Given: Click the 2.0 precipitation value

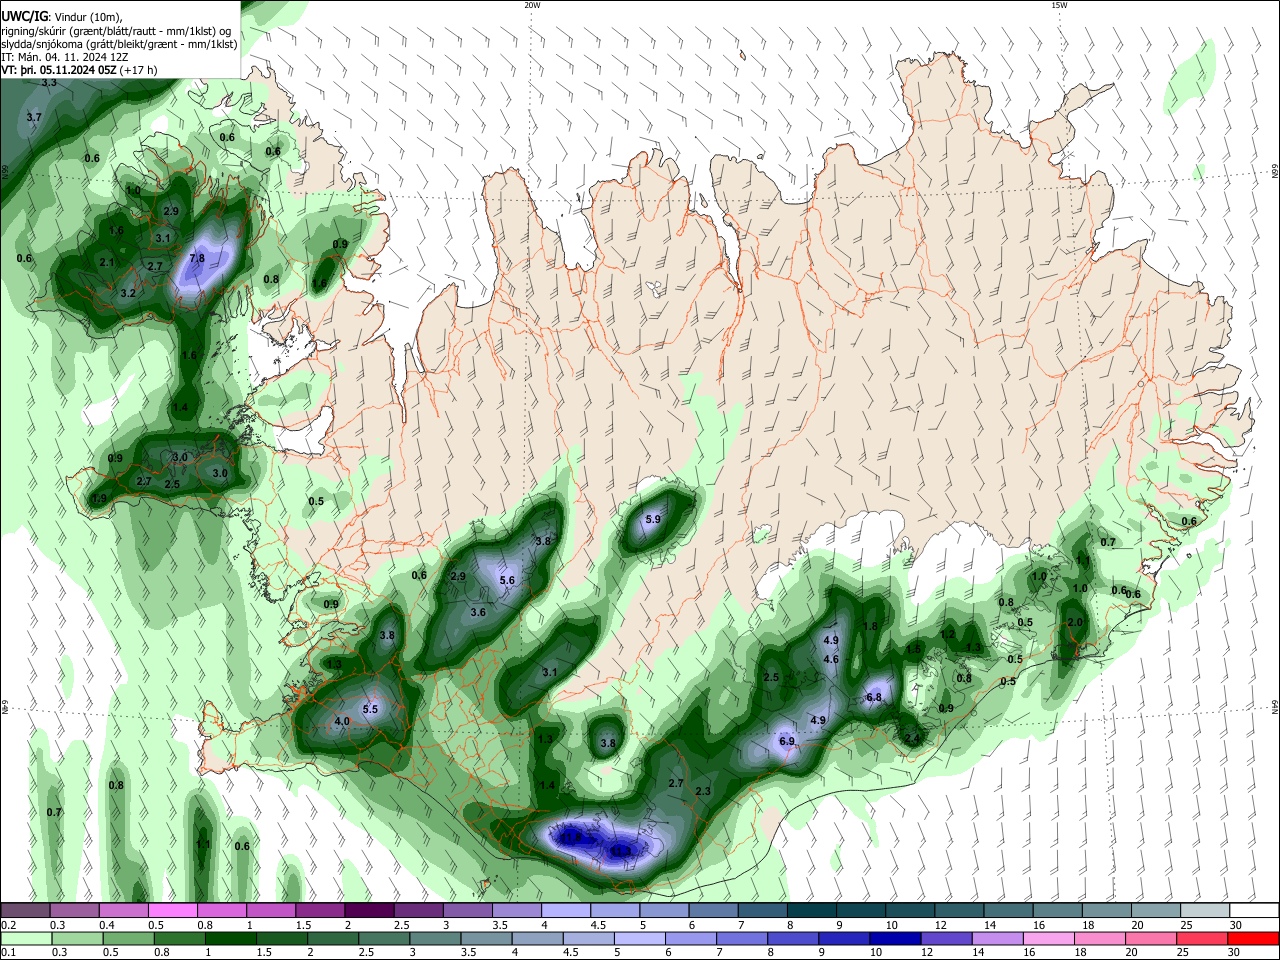Looking at the screenshot, I should [1075, 622].
